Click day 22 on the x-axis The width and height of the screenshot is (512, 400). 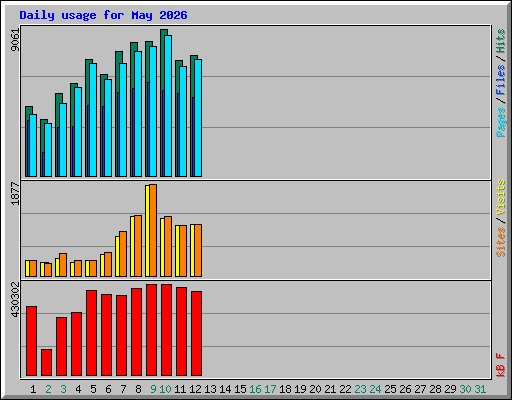(x=345, y=389)
